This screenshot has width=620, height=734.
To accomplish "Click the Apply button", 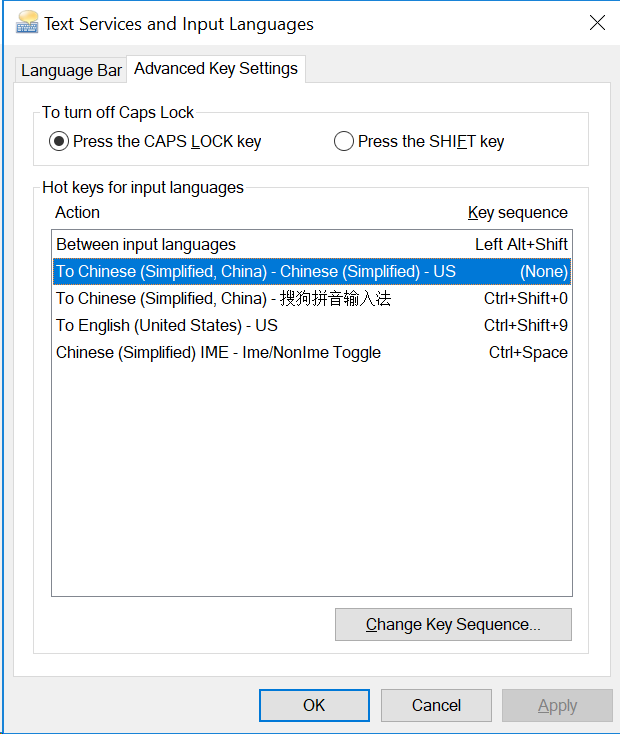I will tap(557, 705).
